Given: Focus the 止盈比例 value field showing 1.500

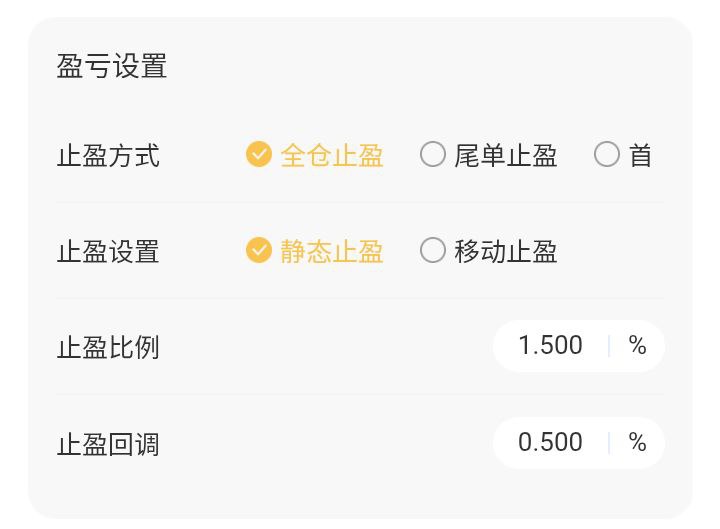Looking at the screenshot, I should pos(550,346).
